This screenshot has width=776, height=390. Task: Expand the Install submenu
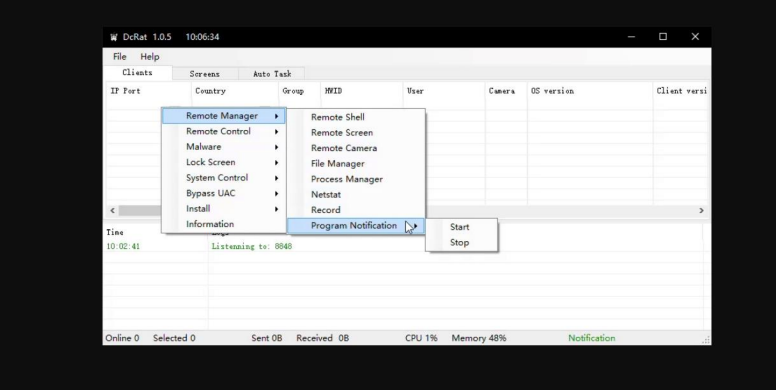tap(224, 208)
